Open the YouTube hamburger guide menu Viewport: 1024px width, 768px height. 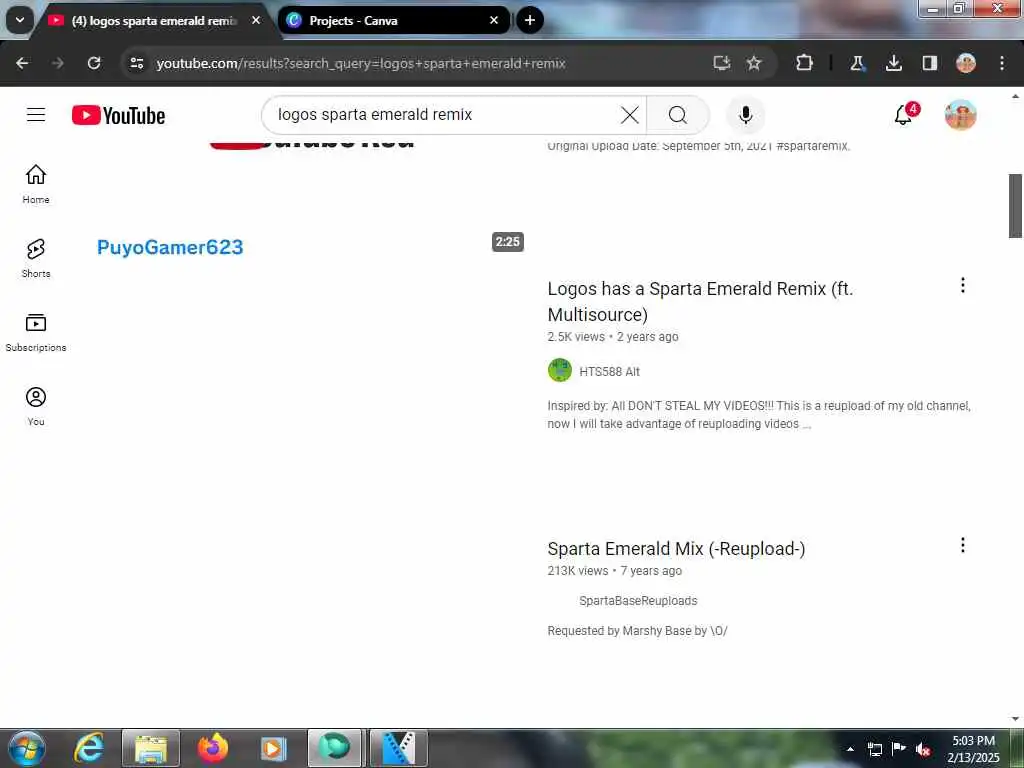[x=36, y=115]
